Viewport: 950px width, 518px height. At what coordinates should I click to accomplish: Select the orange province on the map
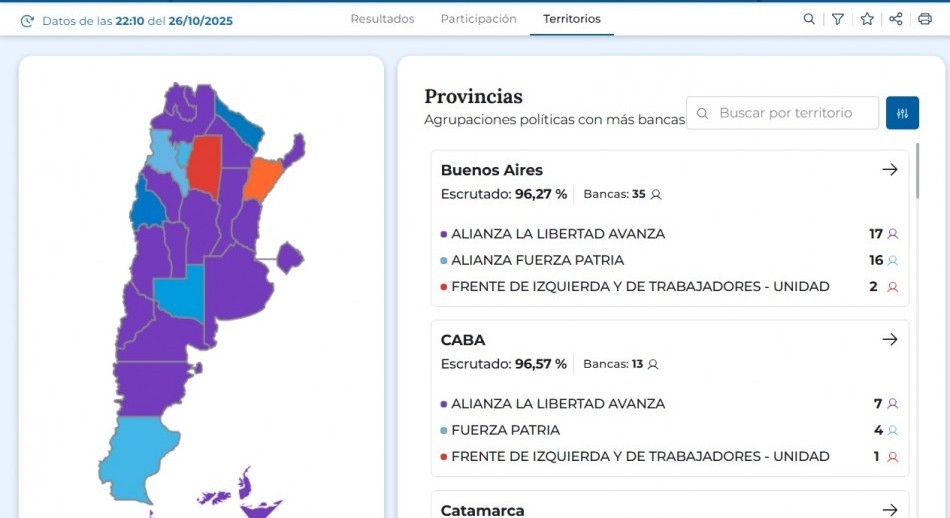pos(263,179)
